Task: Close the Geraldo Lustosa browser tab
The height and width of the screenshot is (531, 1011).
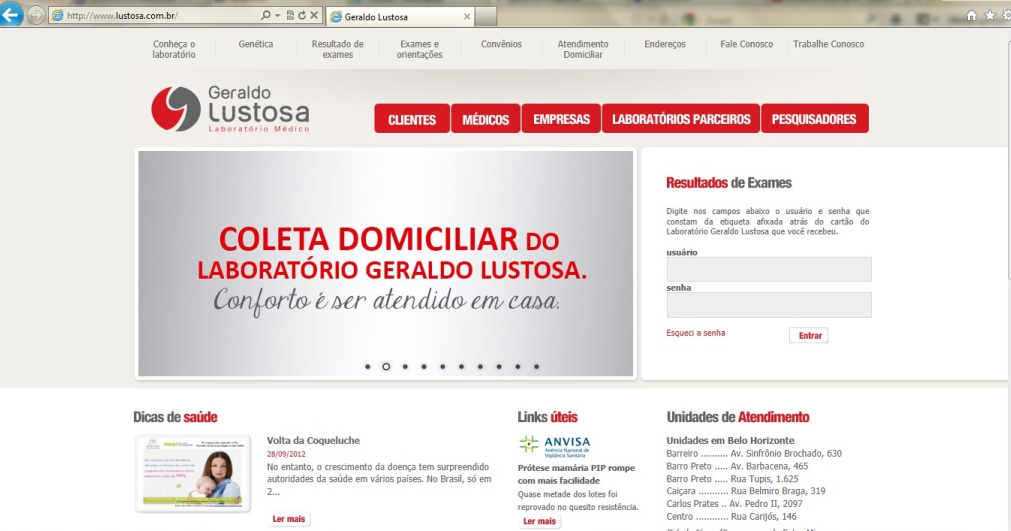Action: (x=467, y=17)
